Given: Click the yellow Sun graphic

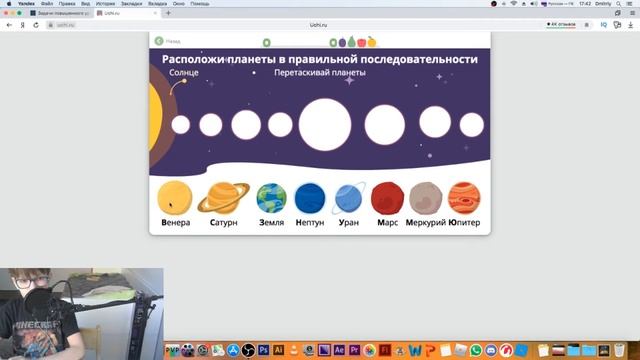Looking at the screenshot, I should pyautogui.click(x=156, y=118).
